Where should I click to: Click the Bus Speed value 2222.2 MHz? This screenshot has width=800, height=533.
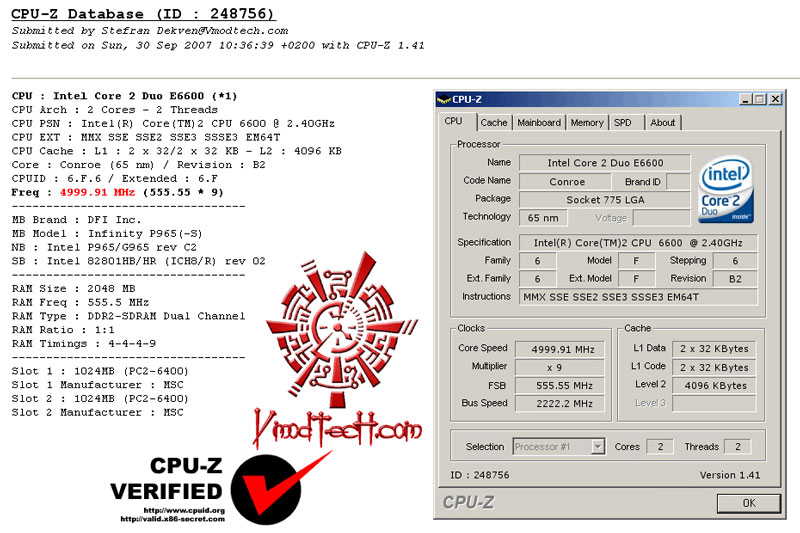tap(560, 403)
